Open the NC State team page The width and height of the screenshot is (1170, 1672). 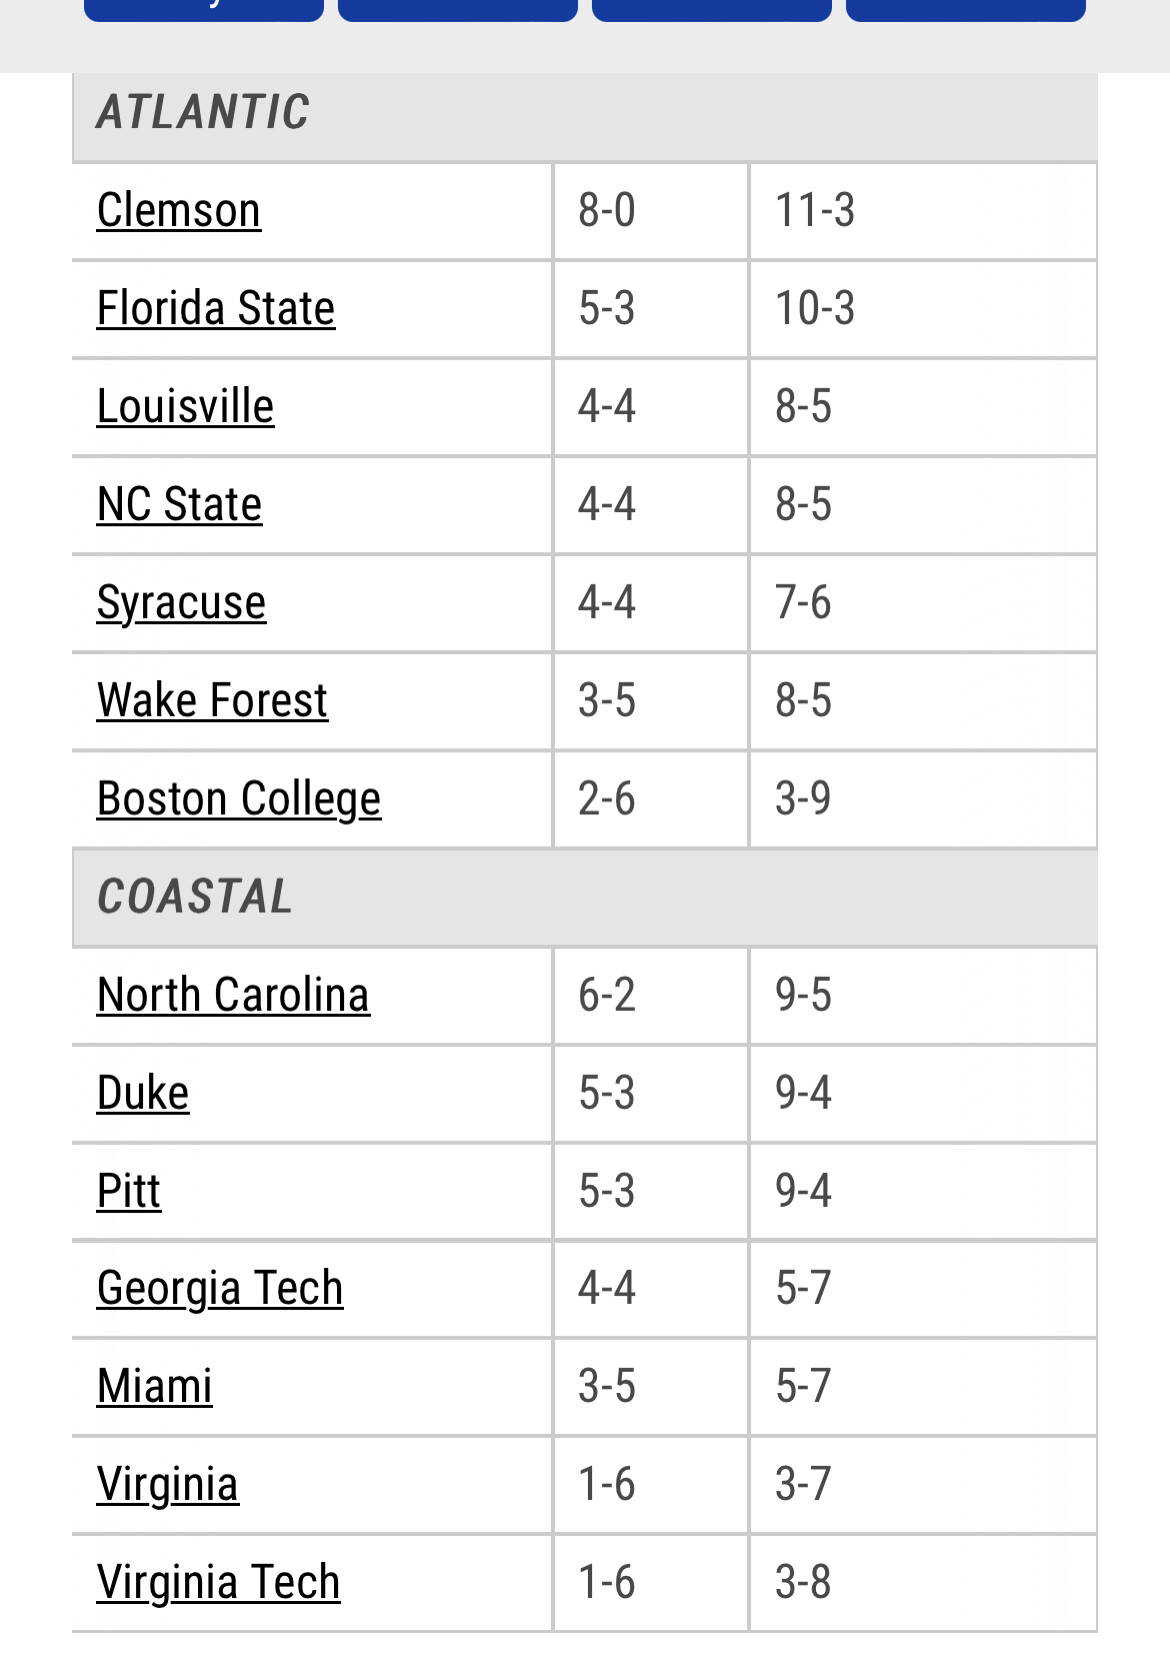pos(180,505)
